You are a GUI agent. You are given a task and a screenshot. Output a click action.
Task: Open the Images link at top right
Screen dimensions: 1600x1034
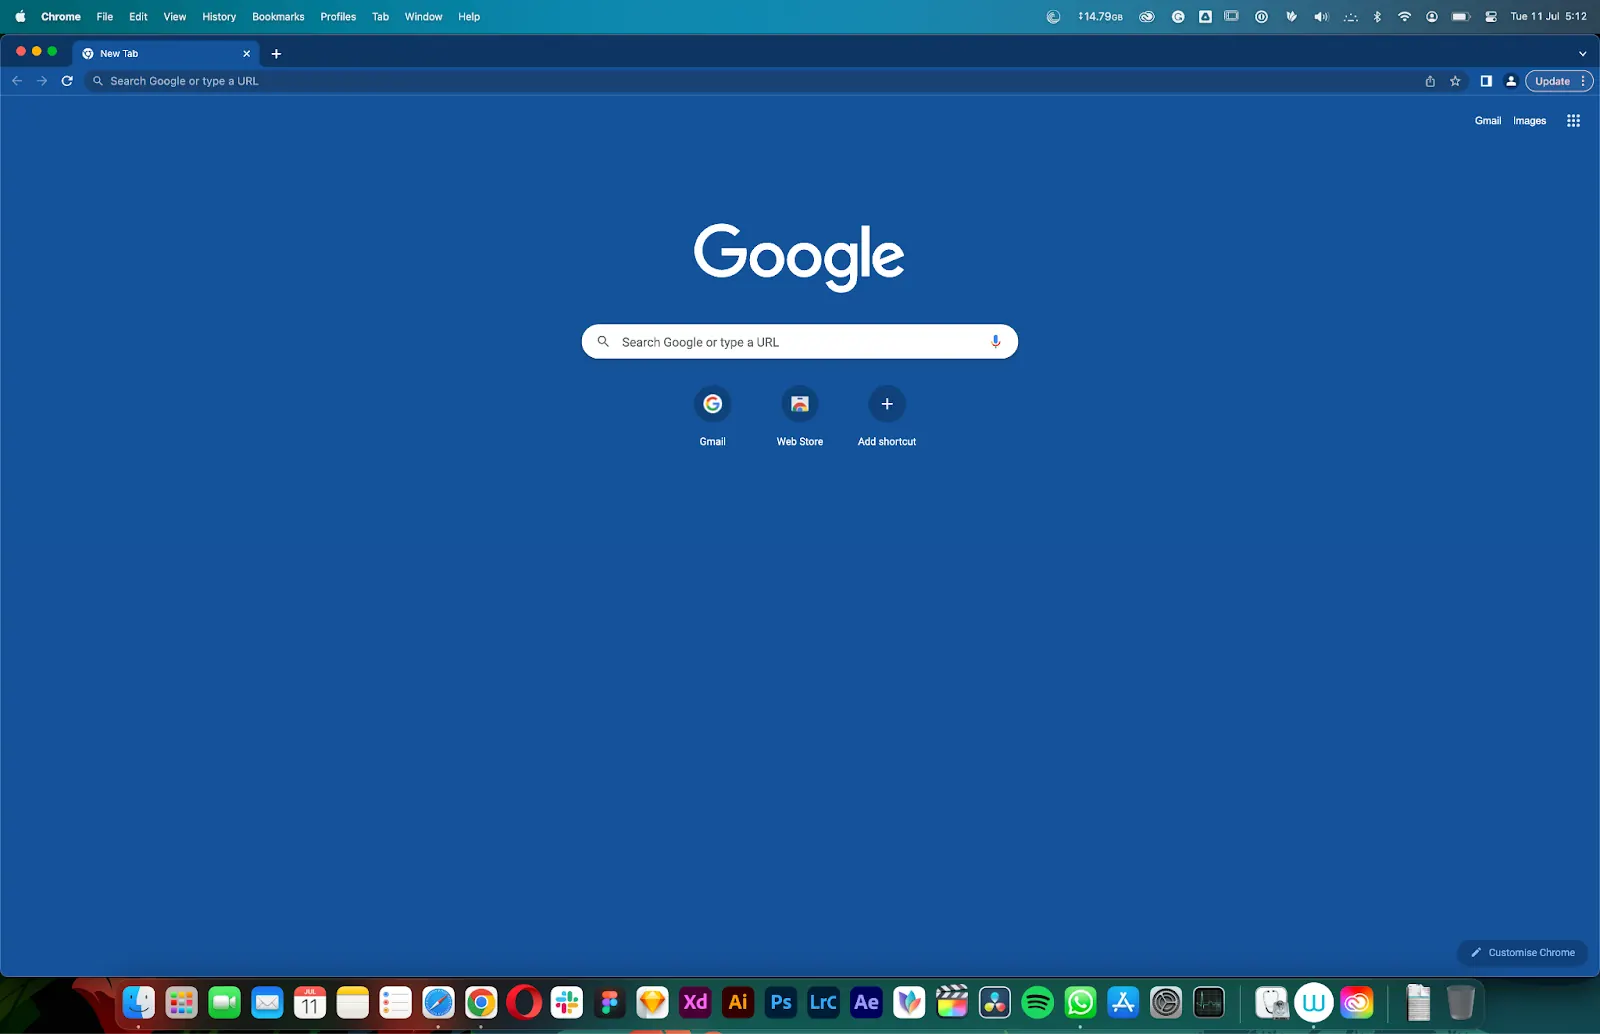[x=1529, y=121]
